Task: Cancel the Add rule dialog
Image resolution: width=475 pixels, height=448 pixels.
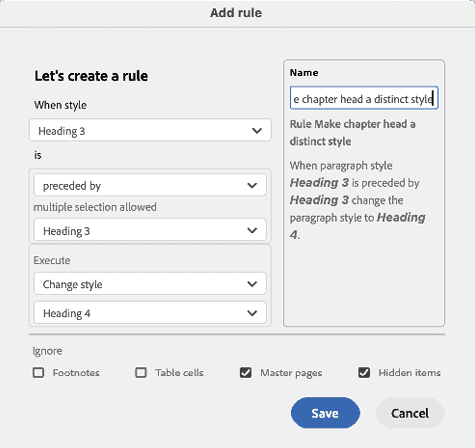Action: pyautogui.click(x=410, y=413)
